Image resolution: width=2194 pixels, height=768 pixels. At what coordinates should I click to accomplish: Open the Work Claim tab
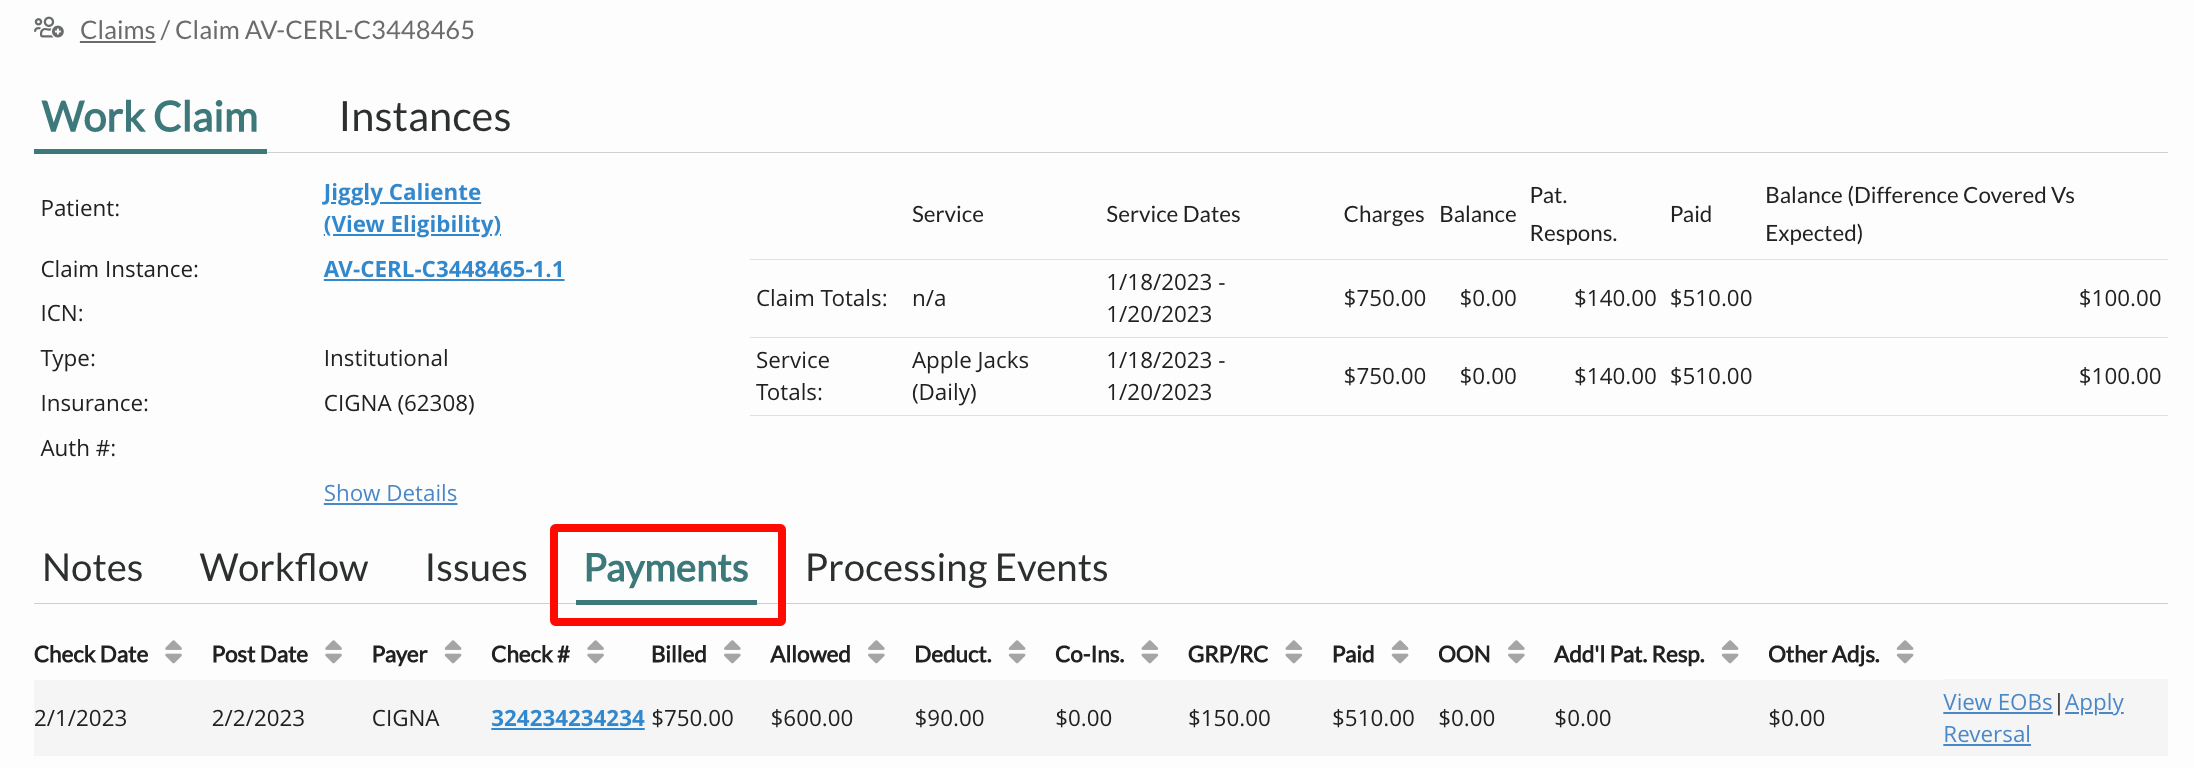pos(150,117)
